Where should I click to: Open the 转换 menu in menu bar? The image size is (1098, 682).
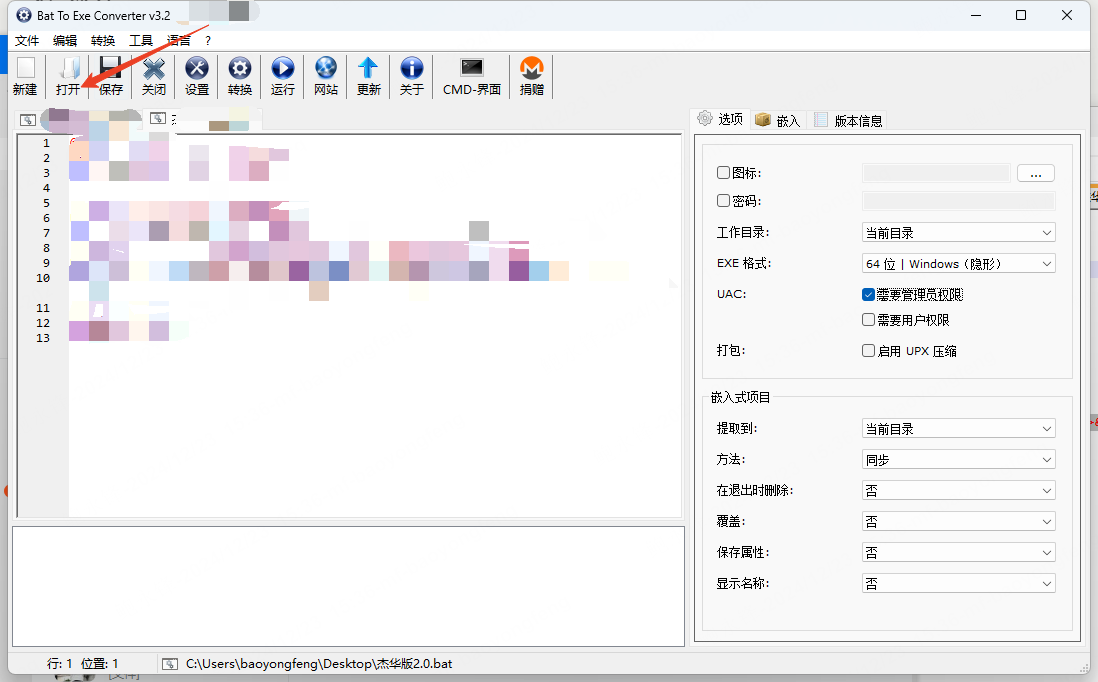click(x=103, y=41)
